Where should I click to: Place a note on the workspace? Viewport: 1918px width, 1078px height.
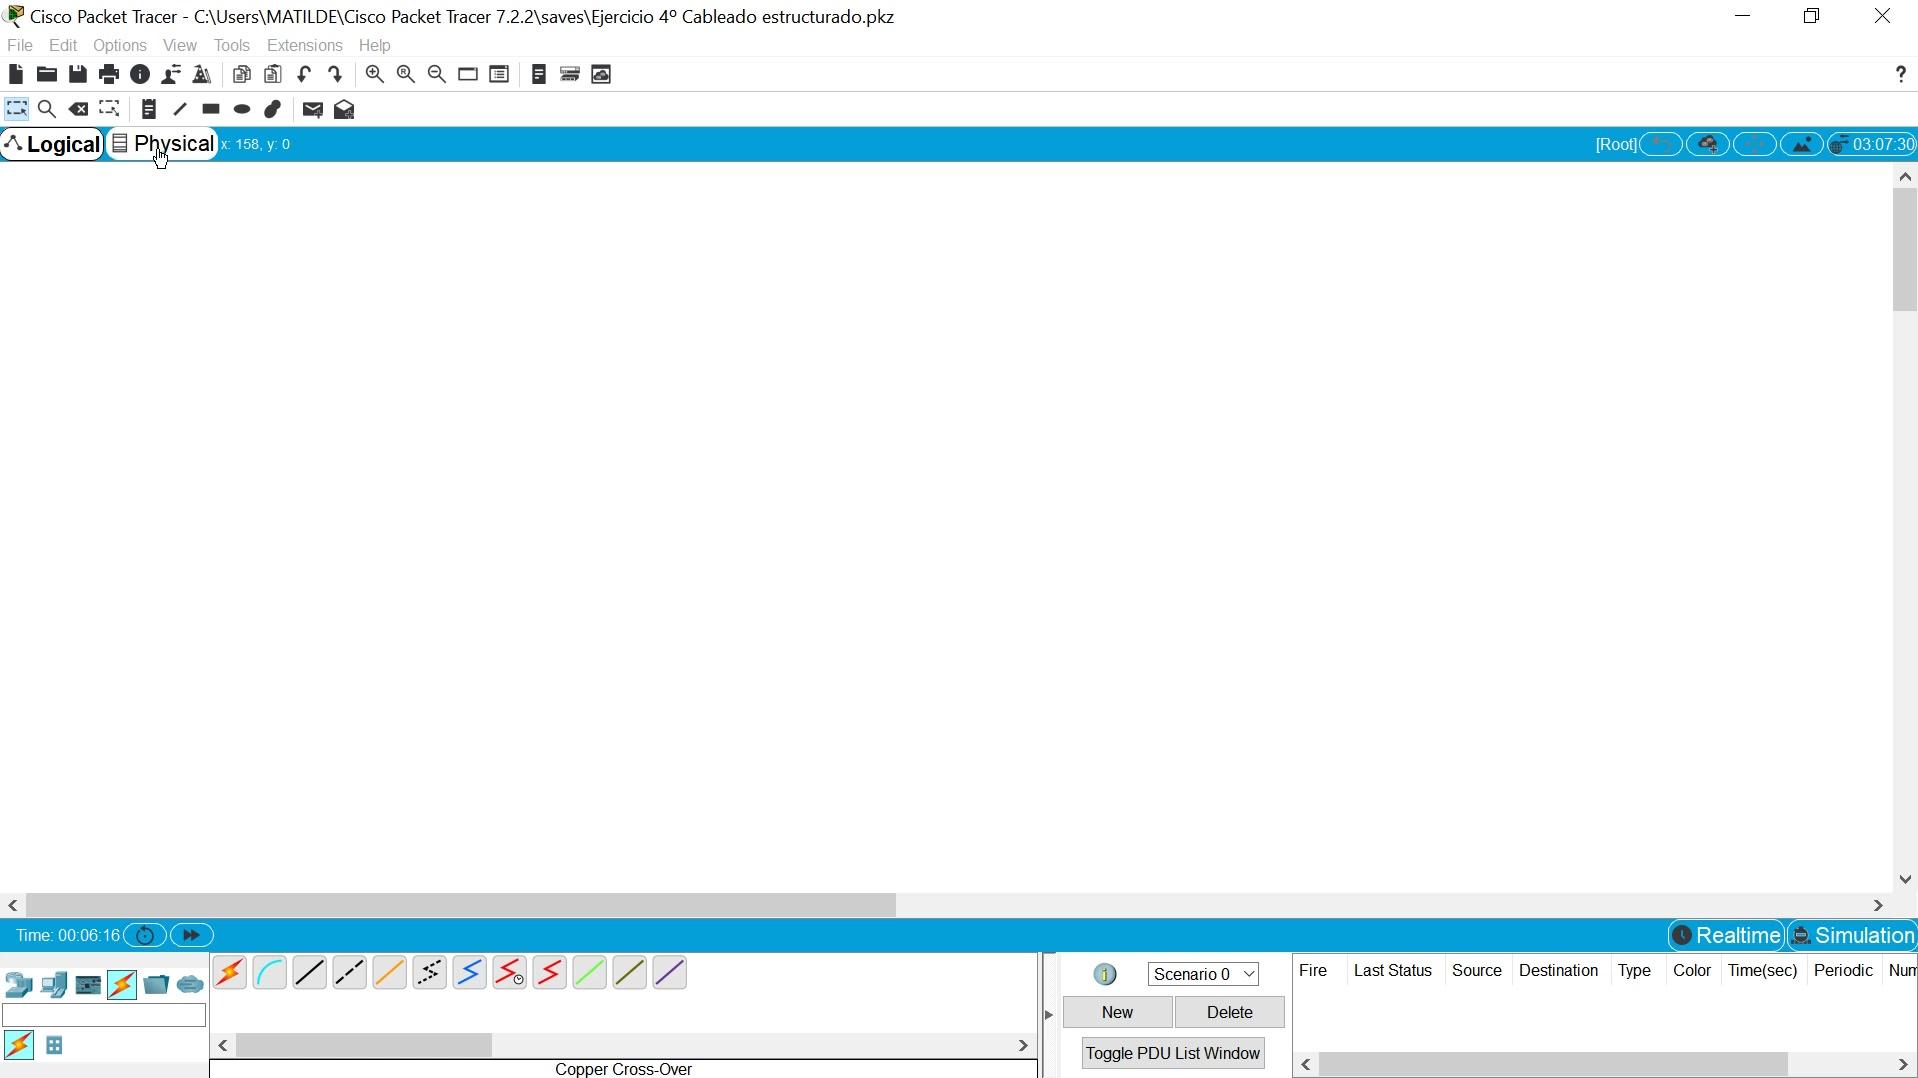click(x=149, y=109)
